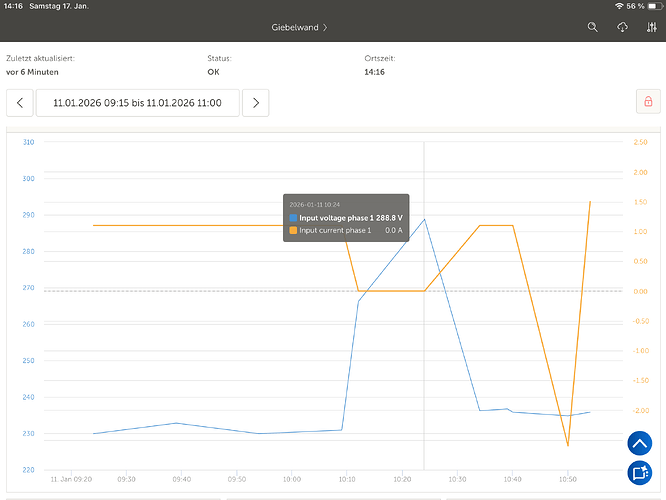Tap the cloud download icon
Viewport: 666px width, 500px height.
pos(622,28)
